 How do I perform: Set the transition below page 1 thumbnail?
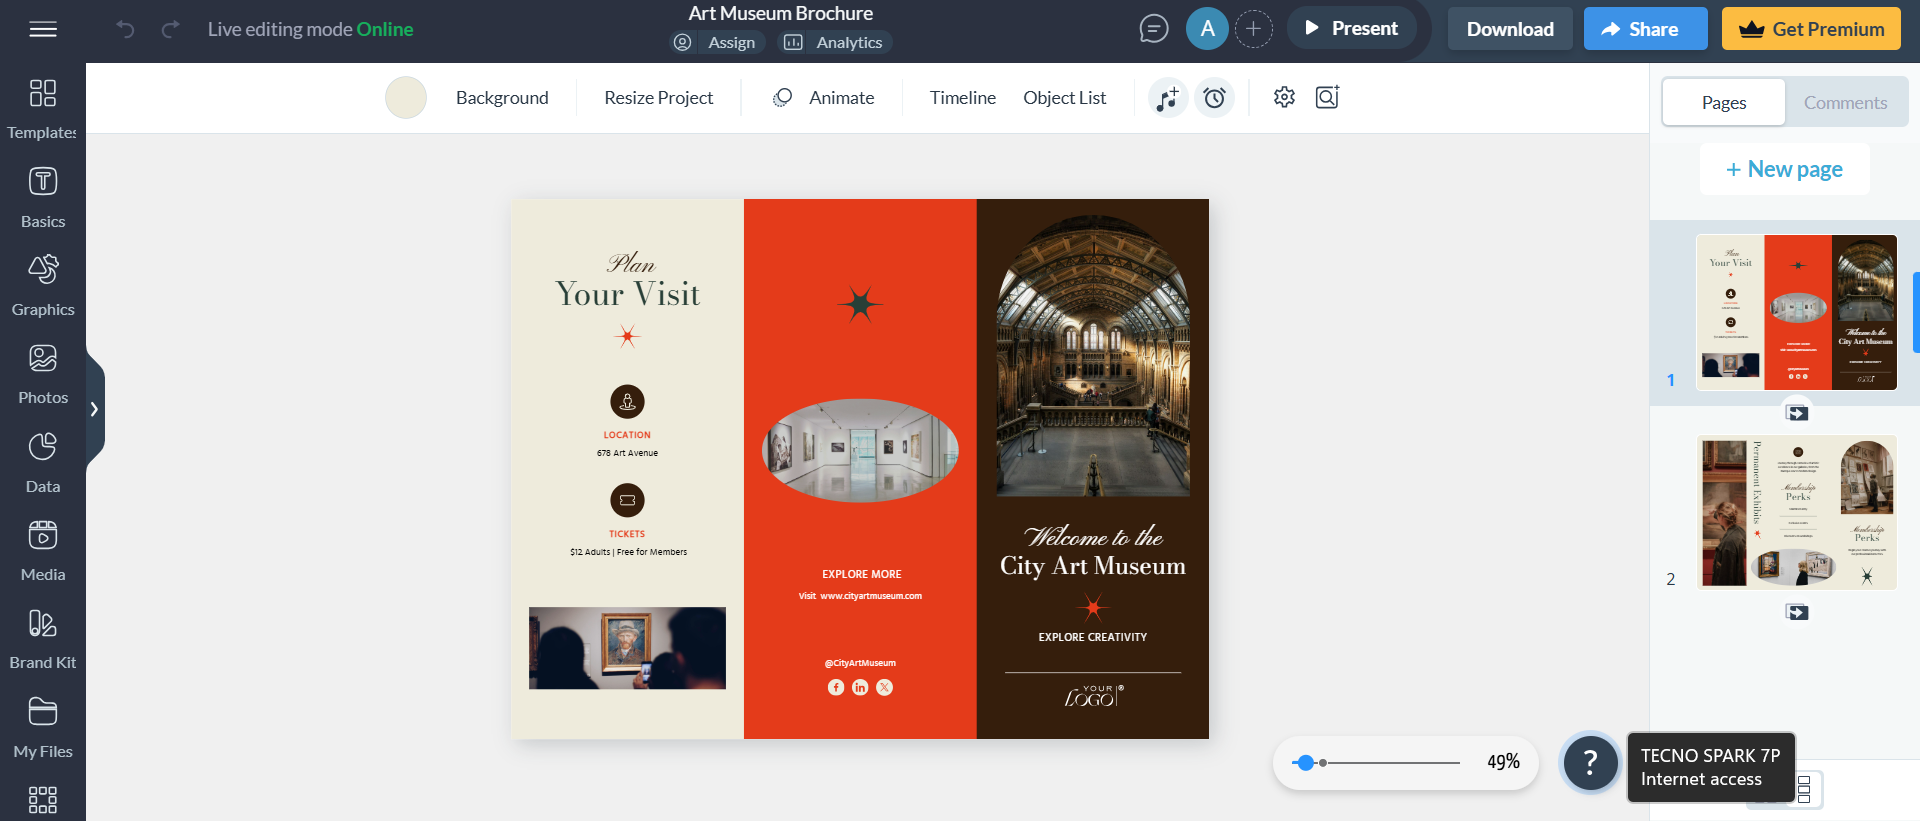(x=1797, y=413)
